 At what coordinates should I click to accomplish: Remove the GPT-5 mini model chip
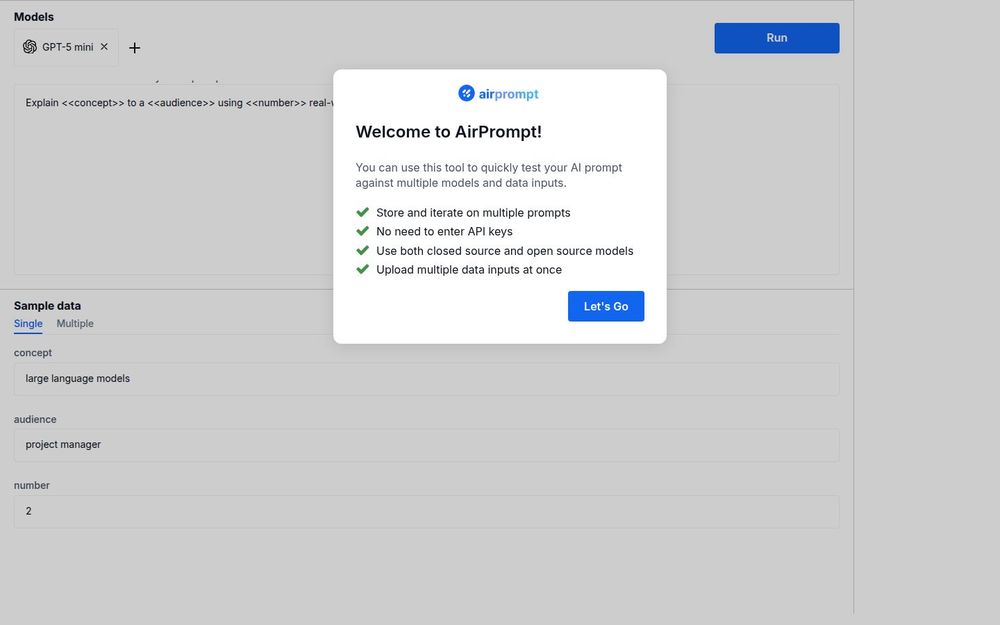click(x=104, y=47)
